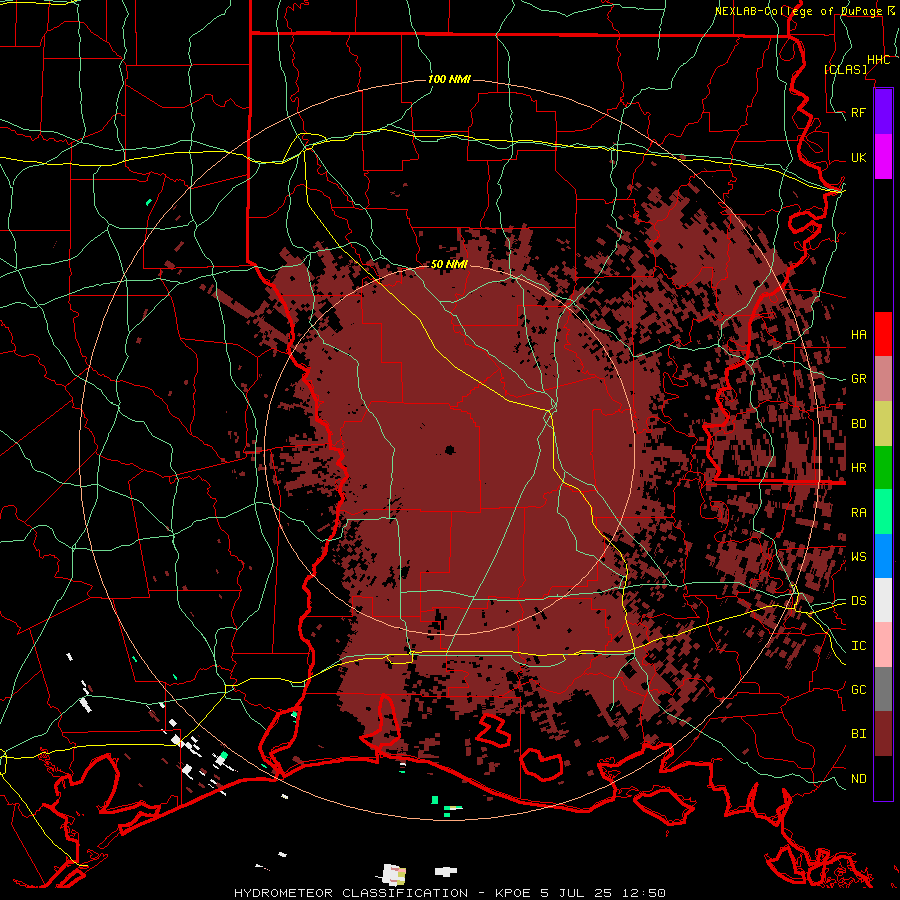Viewport: 900px width, 900px height.
Task: Click the GR pink-brown legend swatch
Action: (883, 379)
